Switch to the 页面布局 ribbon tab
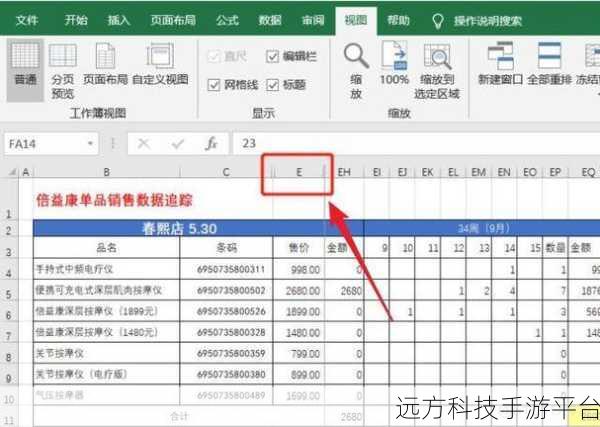The image size is (600, 427). pyautogui.click(x=173, y=20)
